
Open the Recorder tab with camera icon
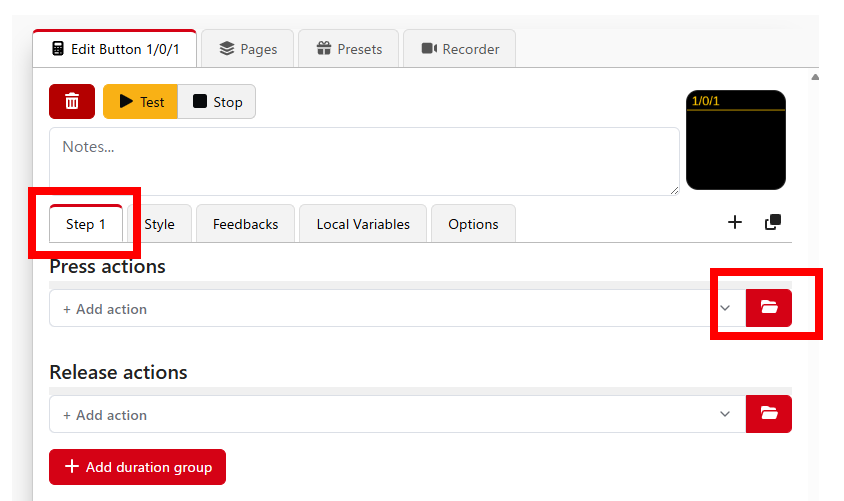(x=460, y=49)
